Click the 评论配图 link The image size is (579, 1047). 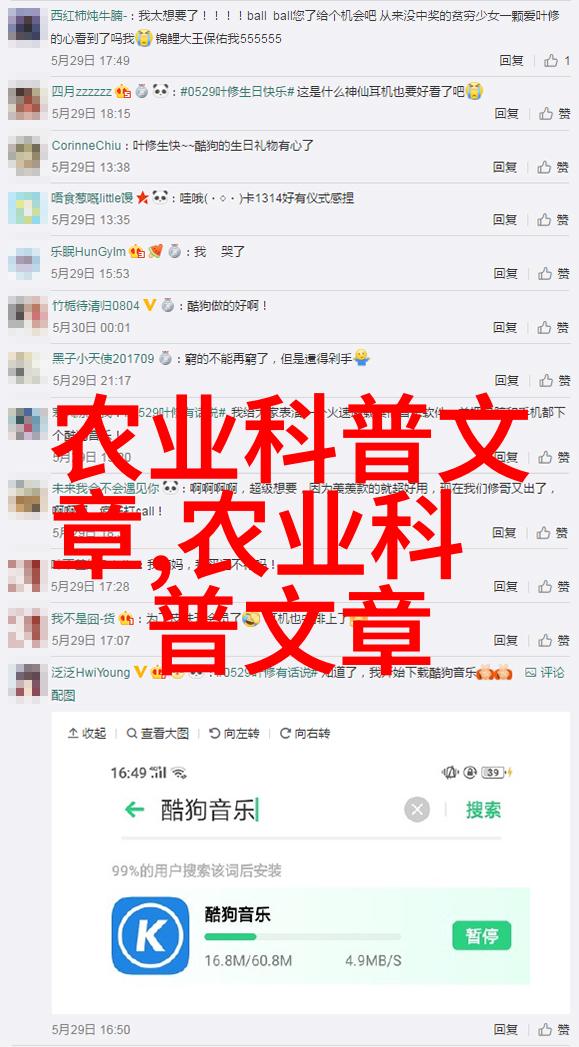(x=545, y=672)
